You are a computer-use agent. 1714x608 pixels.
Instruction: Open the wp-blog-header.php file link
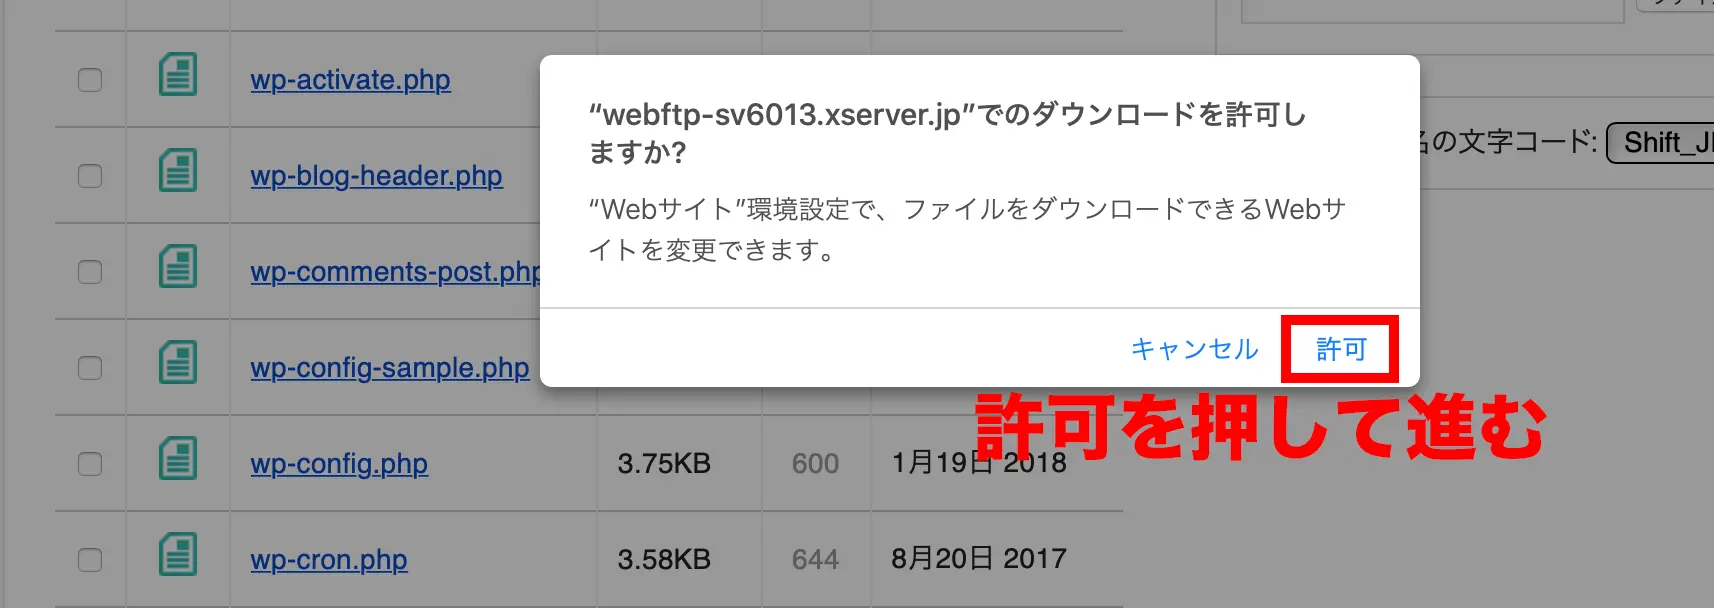point(376,176)
